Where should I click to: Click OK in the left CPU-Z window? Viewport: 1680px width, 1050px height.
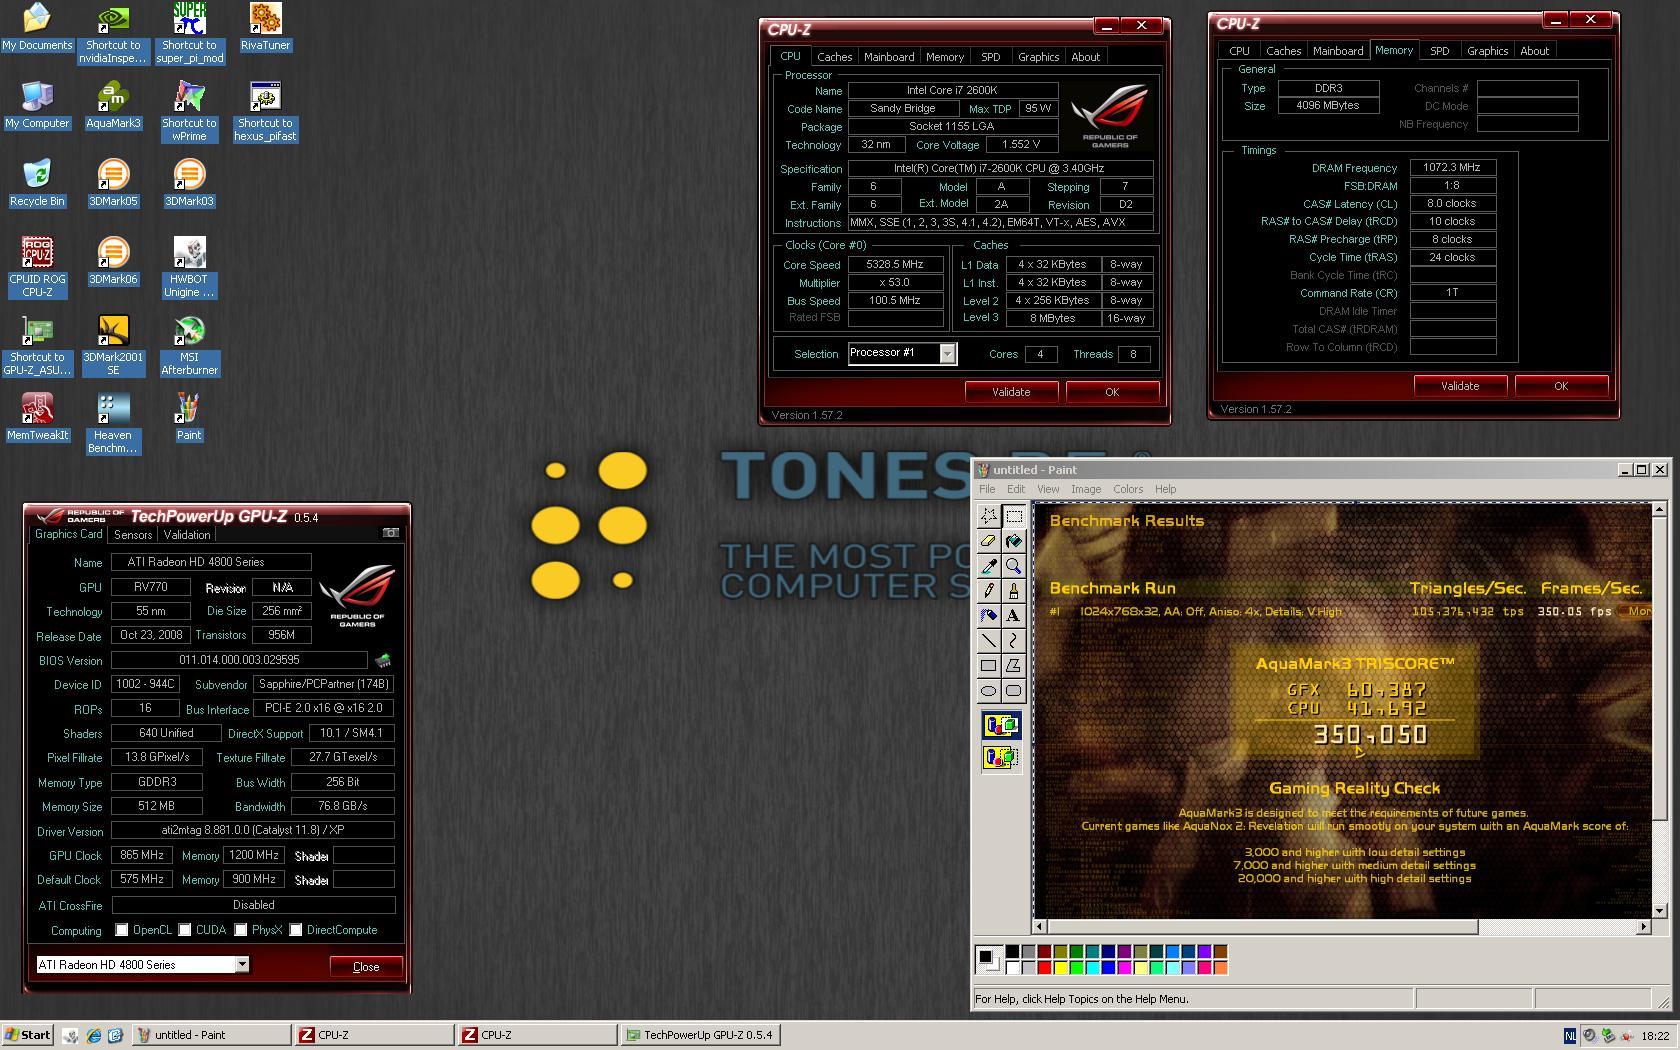click(x=1112, y=392)
